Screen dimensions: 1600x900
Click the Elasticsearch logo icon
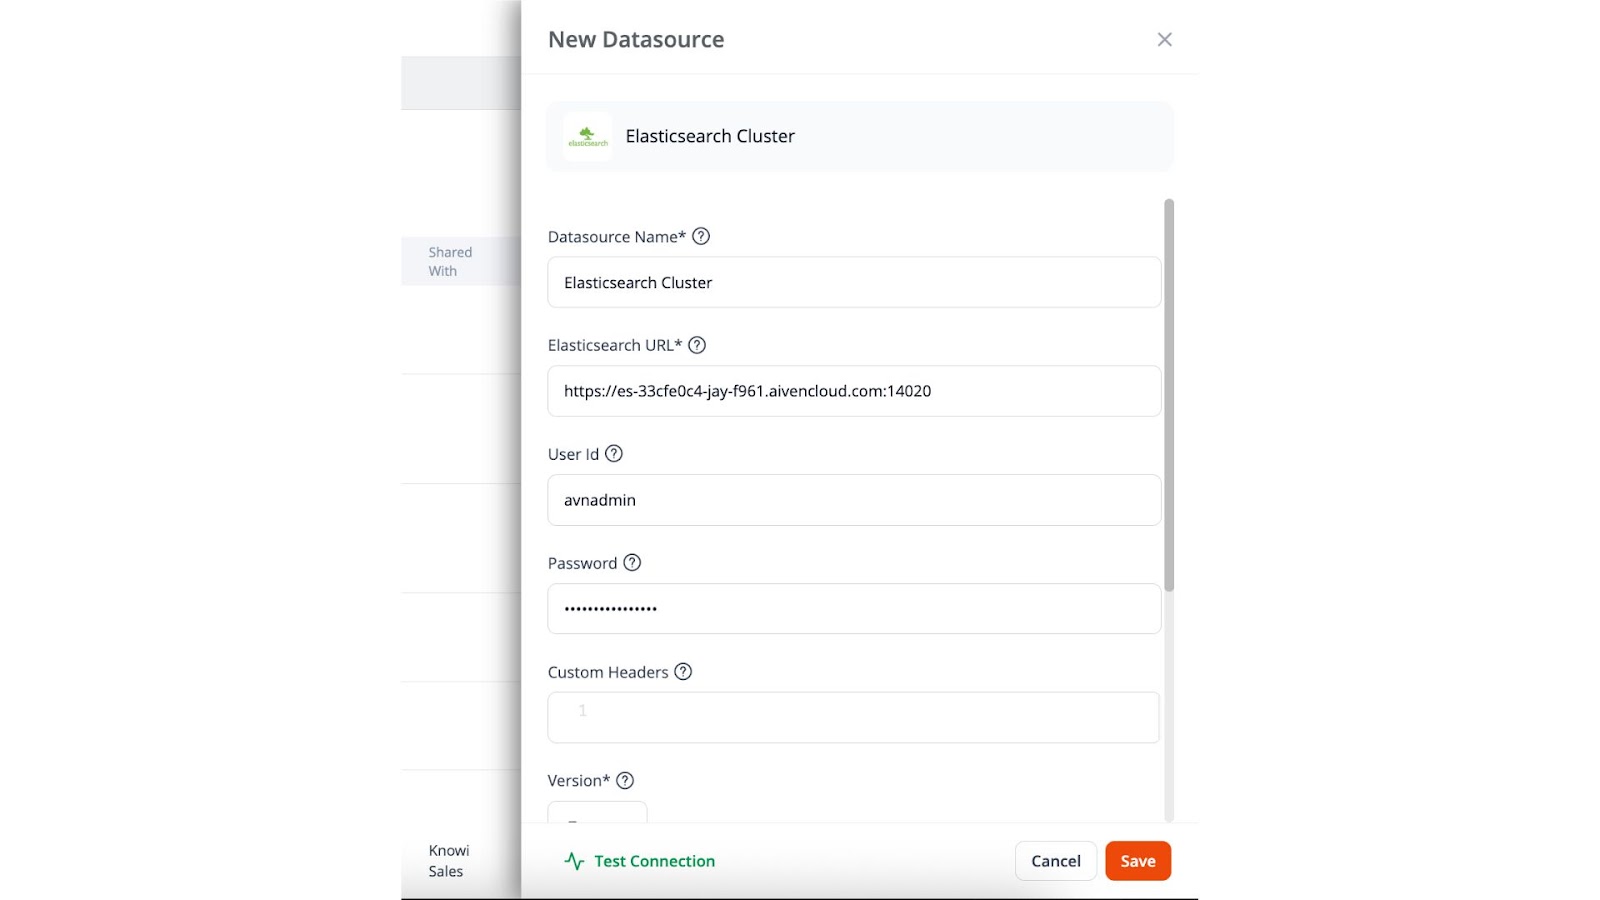click(588, 137)
